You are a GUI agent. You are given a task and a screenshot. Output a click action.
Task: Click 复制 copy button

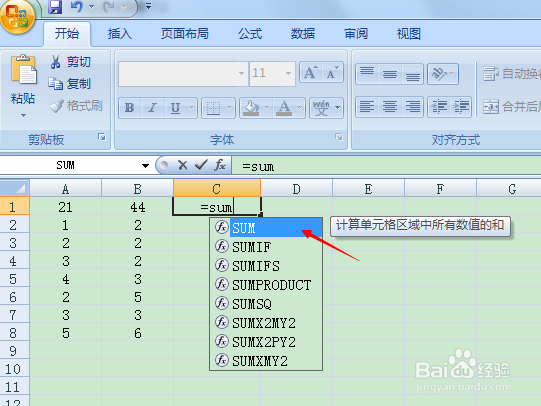(x=70, y=83)
